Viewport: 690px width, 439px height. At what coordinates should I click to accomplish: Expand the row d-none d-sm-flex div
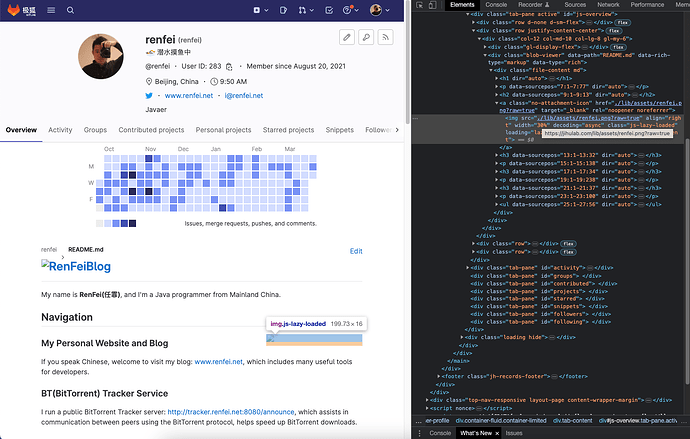(x=473, y=22)
